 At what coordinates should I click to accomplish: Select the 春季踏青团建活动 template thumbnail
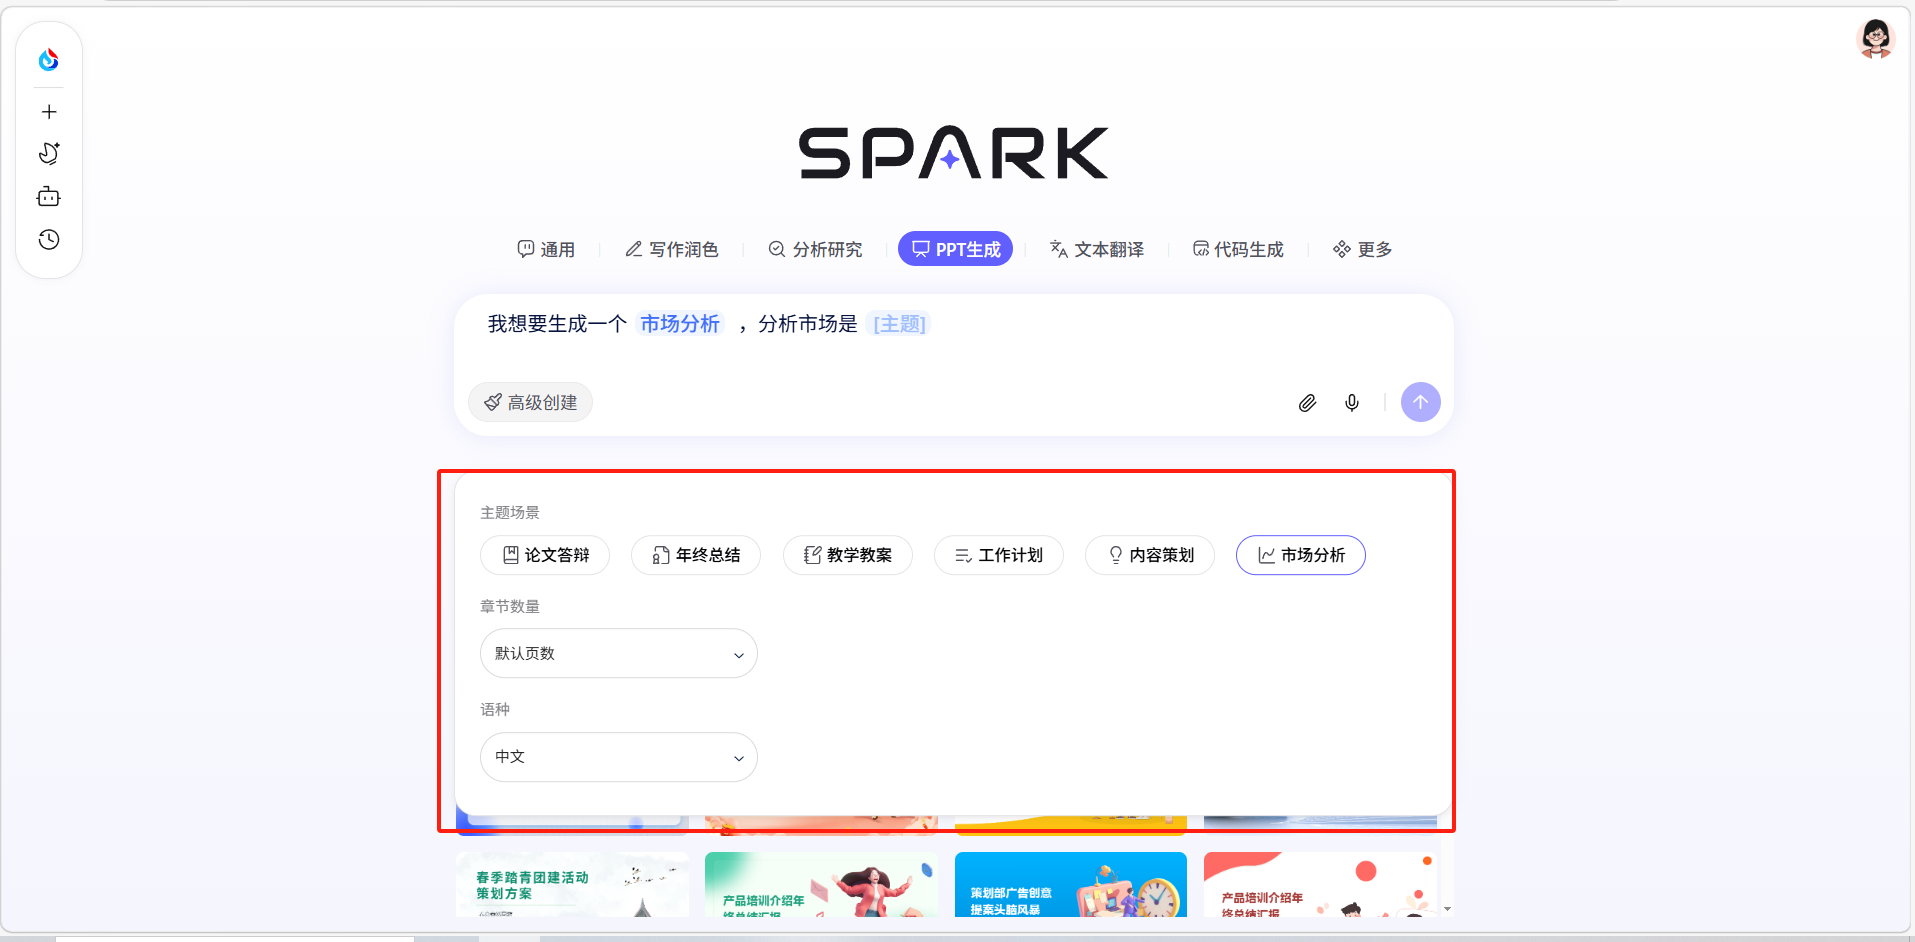[572, 884]
